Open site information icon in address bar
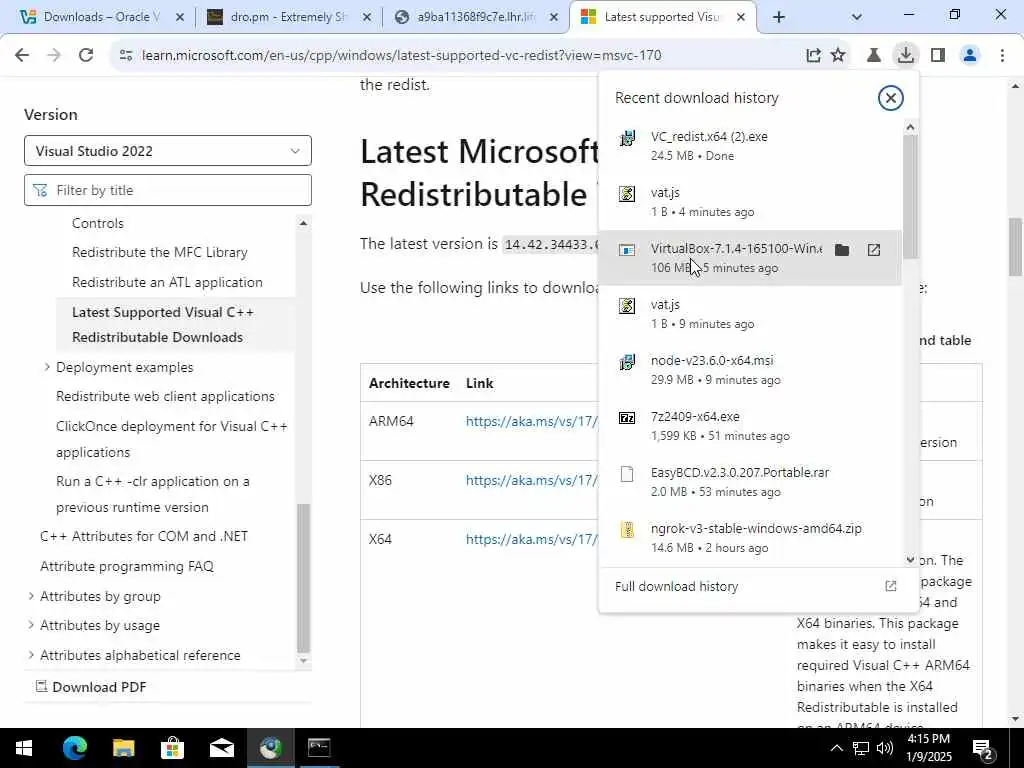This screenshot has height=768, width=1024. coord(126,56)
